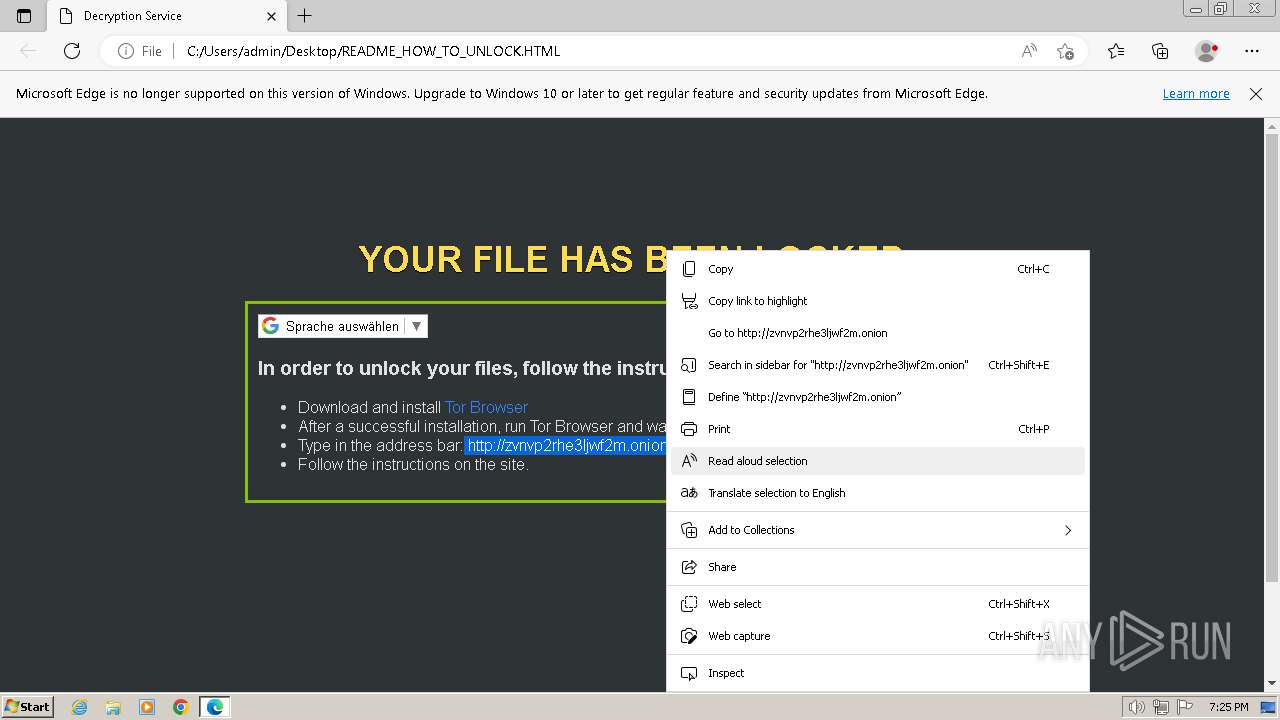
Task: Open a new tab with plus button
Action: [x=305, y=16]
